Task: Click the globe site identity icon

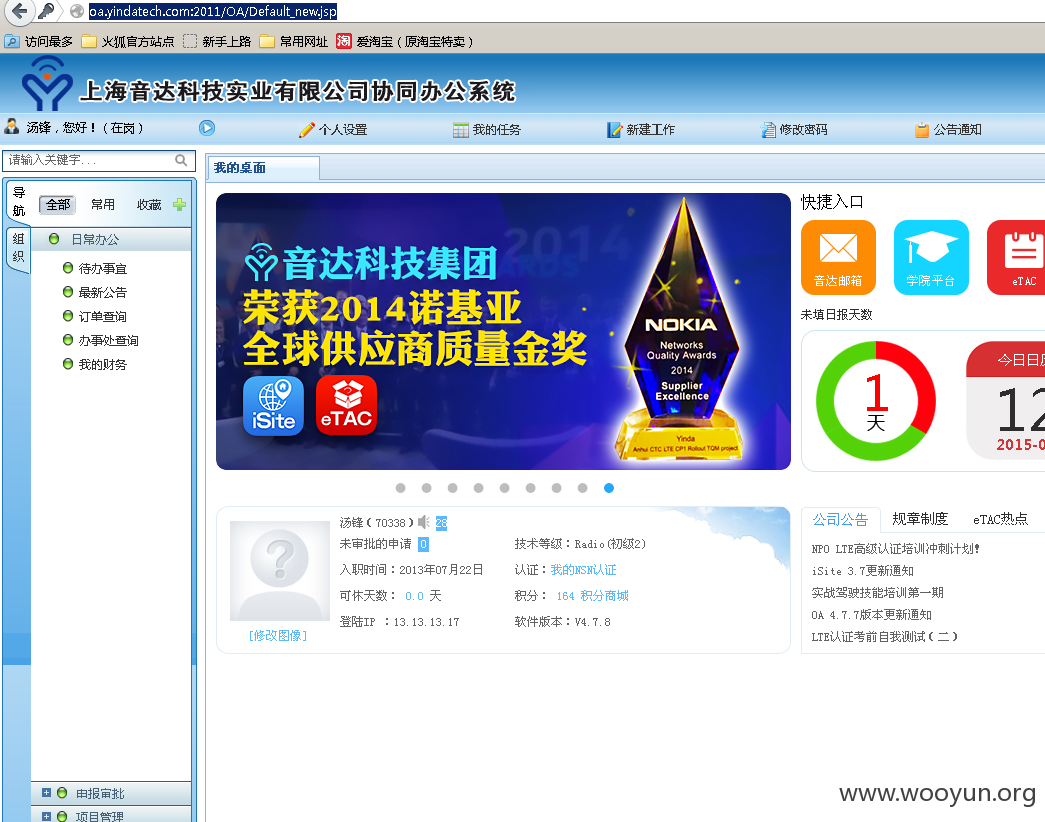Action: click(77, 11)
